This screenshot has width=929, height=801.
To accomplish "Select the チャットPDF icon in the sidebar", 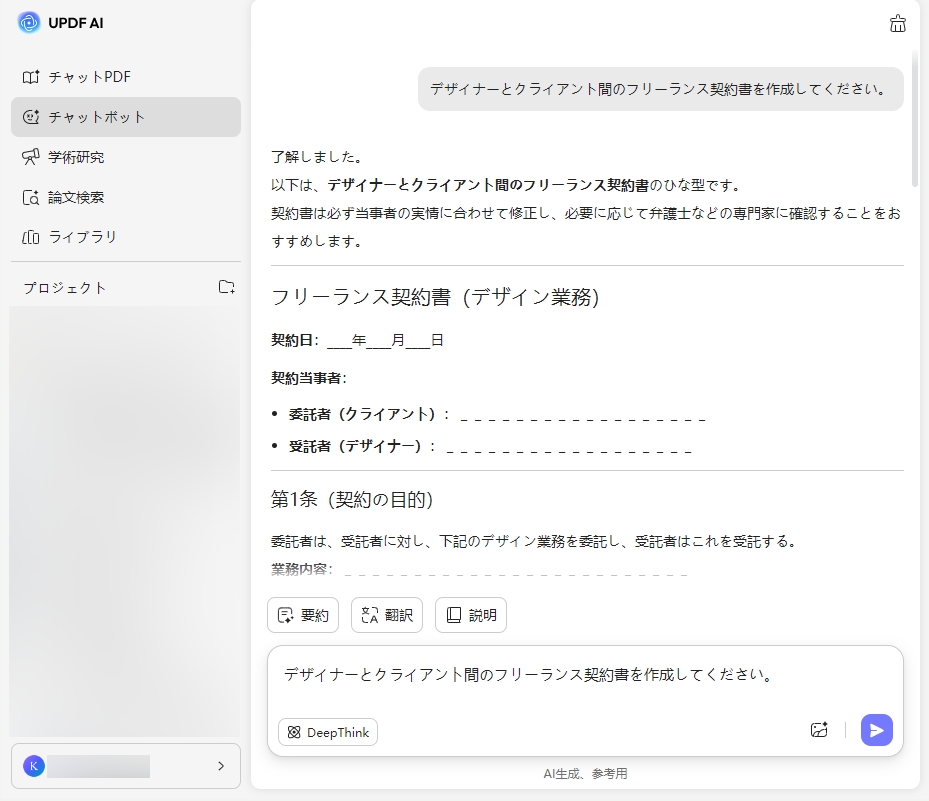I will click(x=32, y=76).
